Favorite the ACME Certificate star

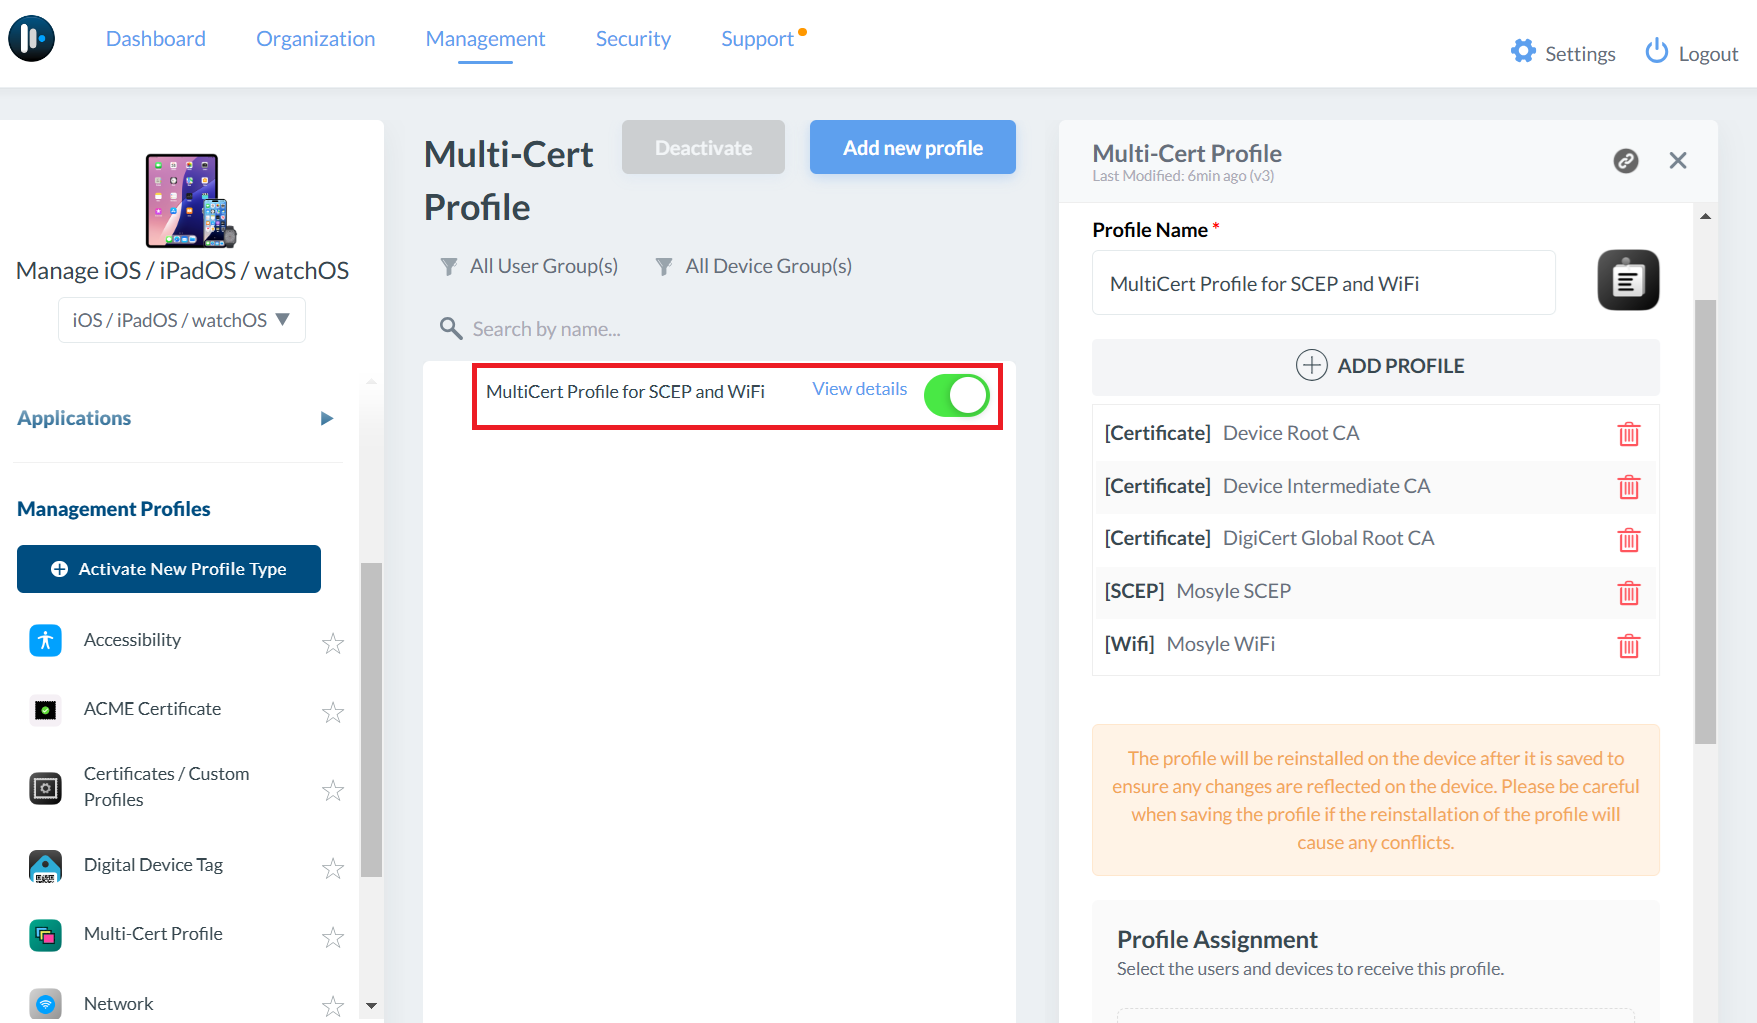click(333, 712)
